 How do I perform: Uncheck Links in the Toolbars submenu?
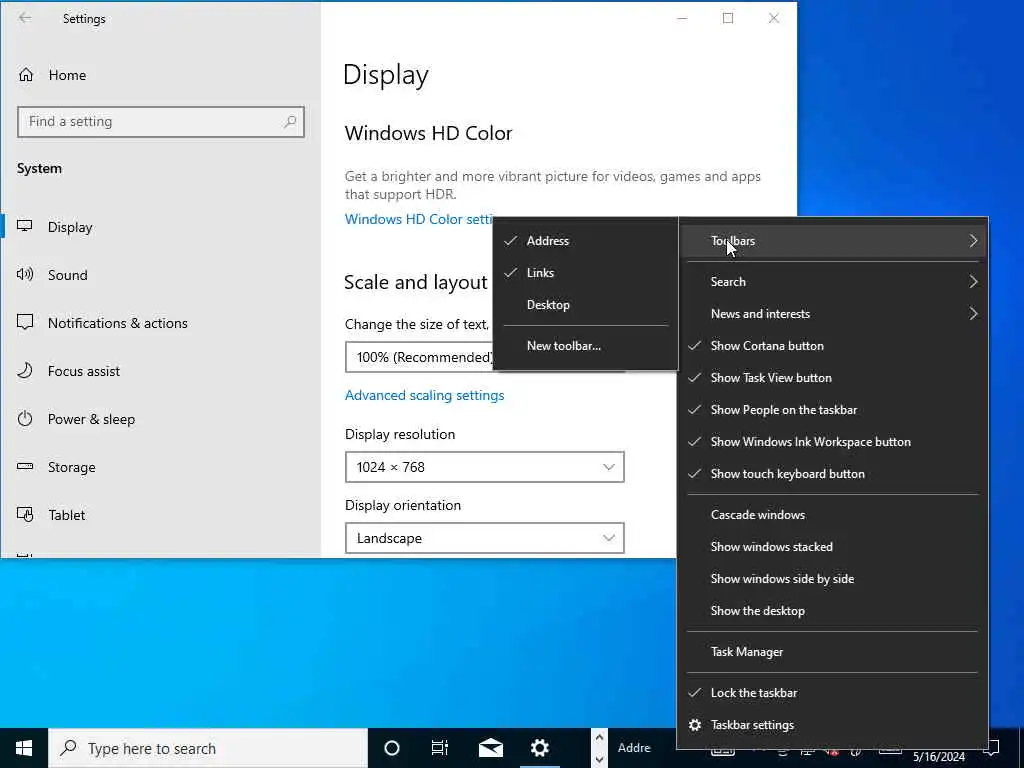(x=585, y=273)
